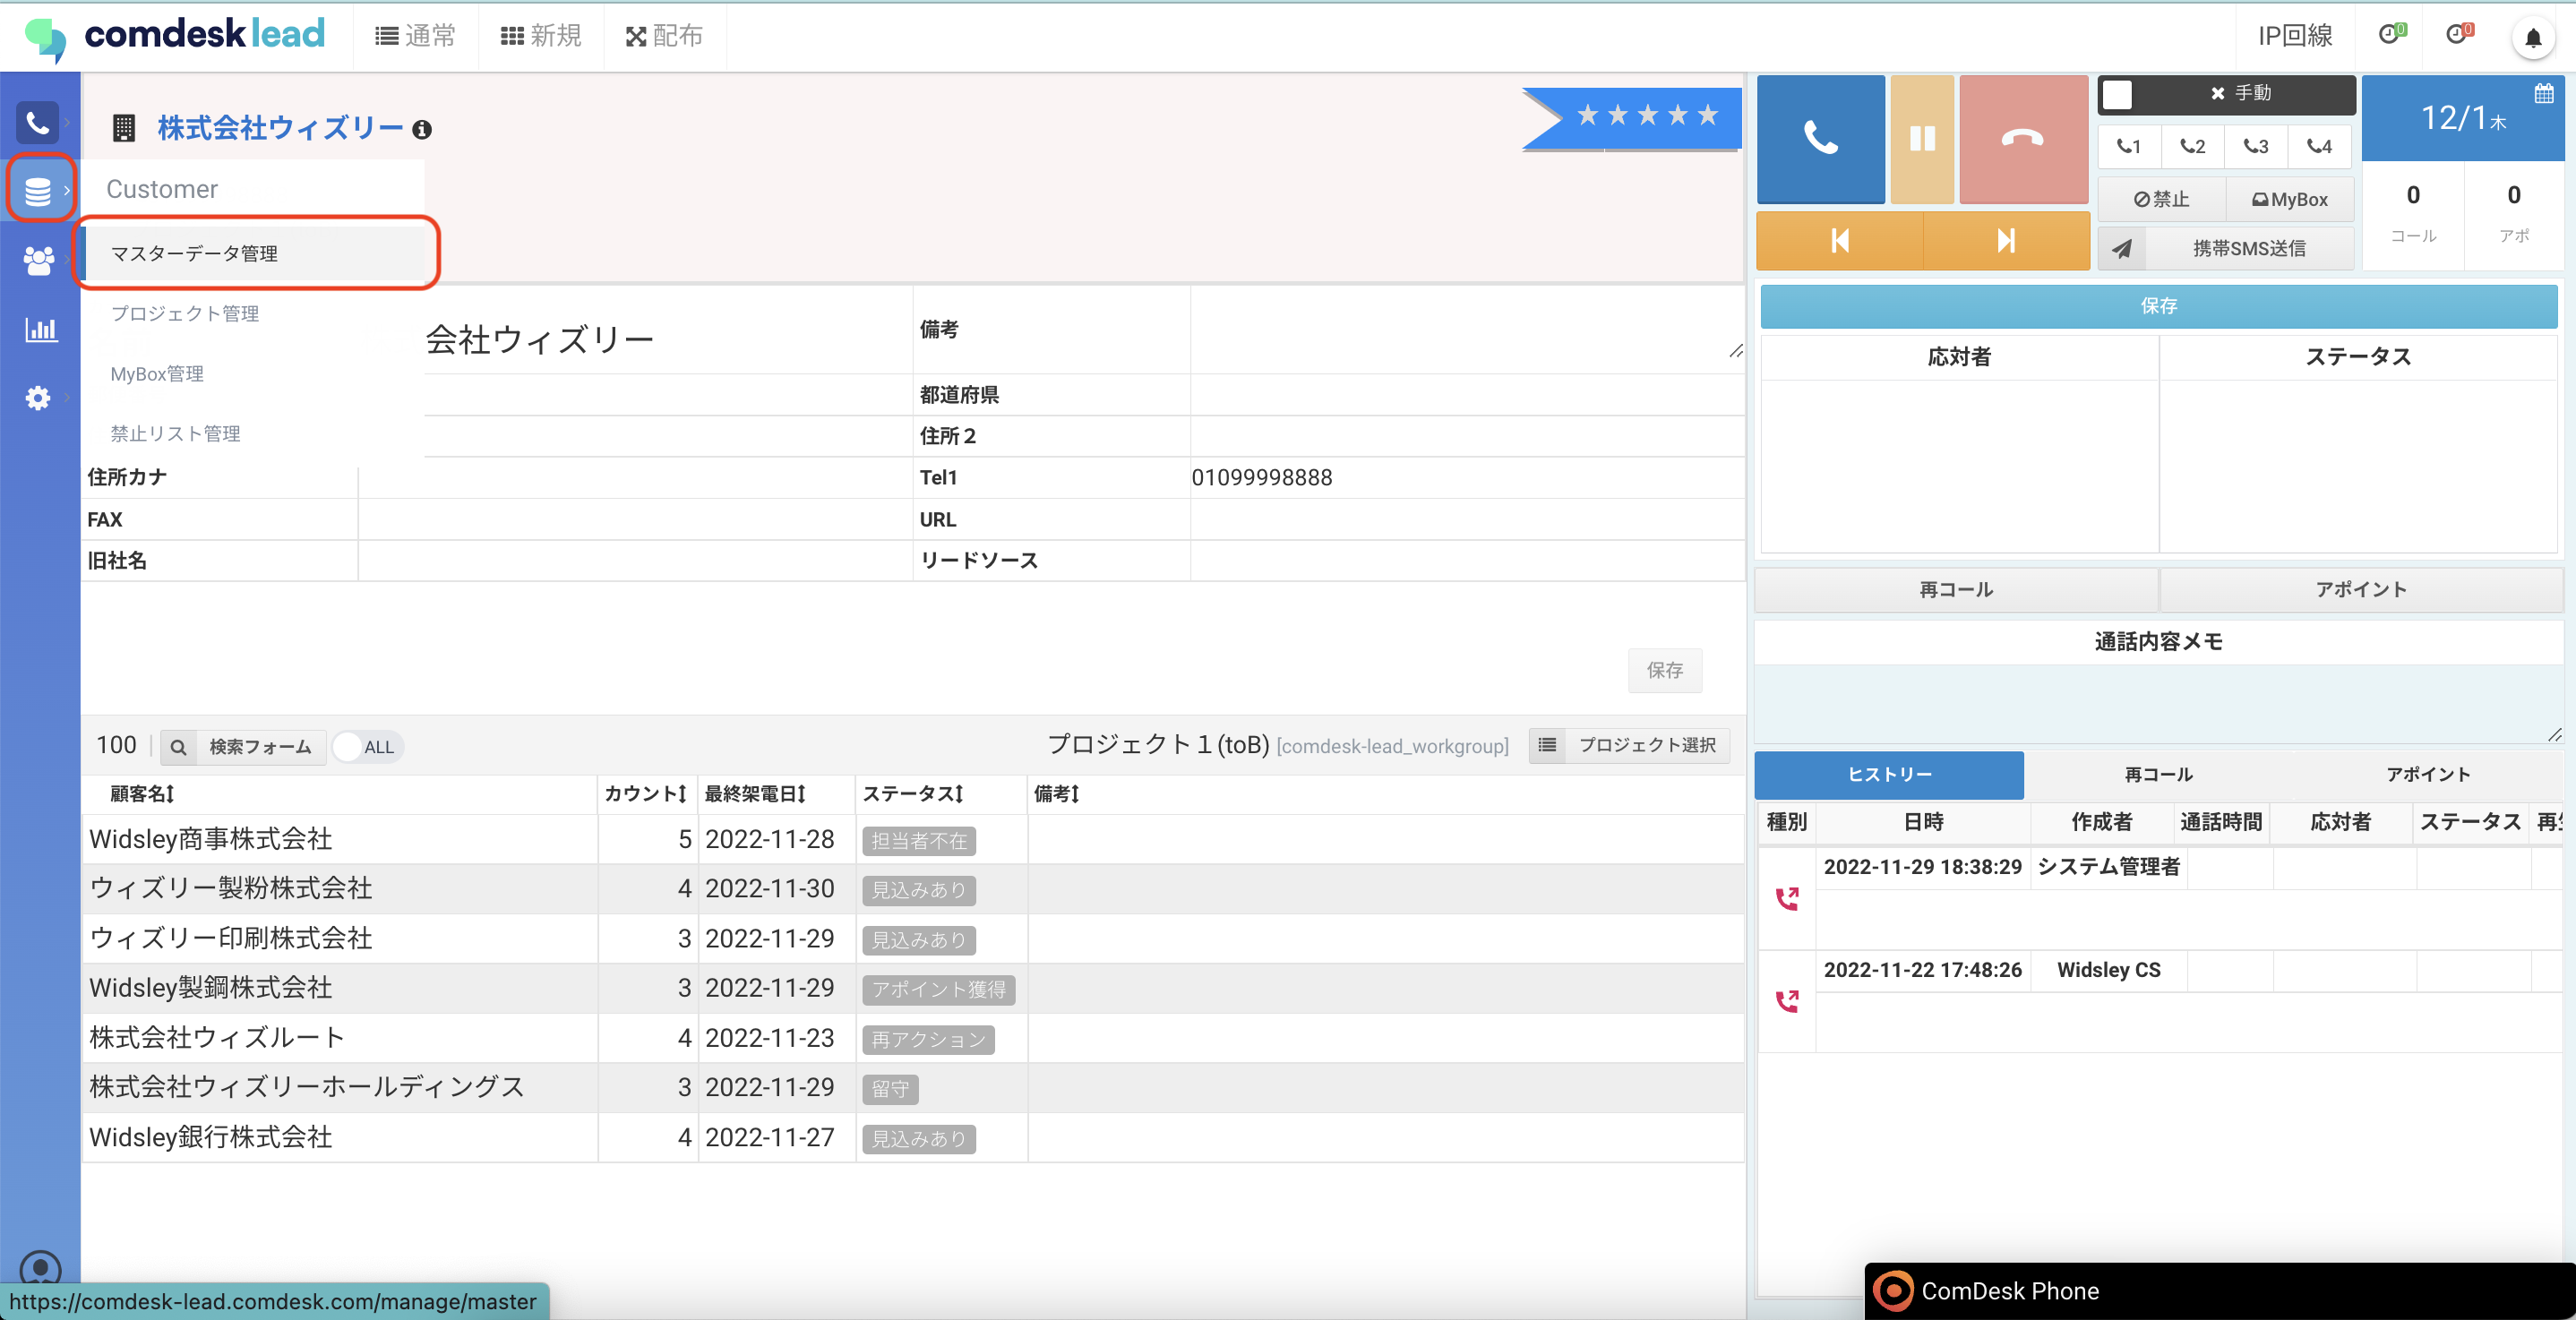Sort the table by the 顧客名 column
The height and width of the screenshot is (1320, 2576).
click(x=142, y=794)
